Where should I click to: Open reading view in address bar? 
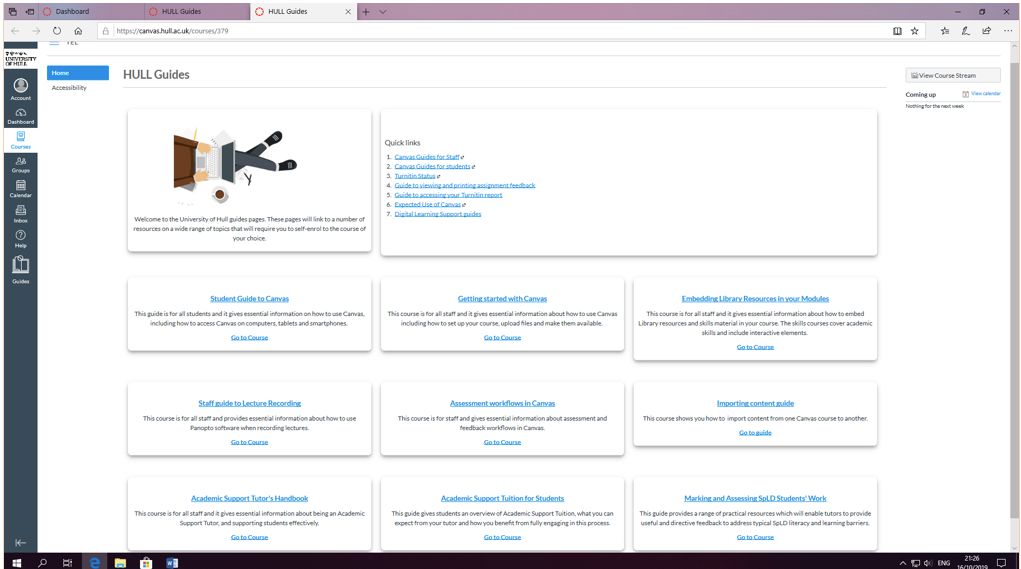(897, 31)
